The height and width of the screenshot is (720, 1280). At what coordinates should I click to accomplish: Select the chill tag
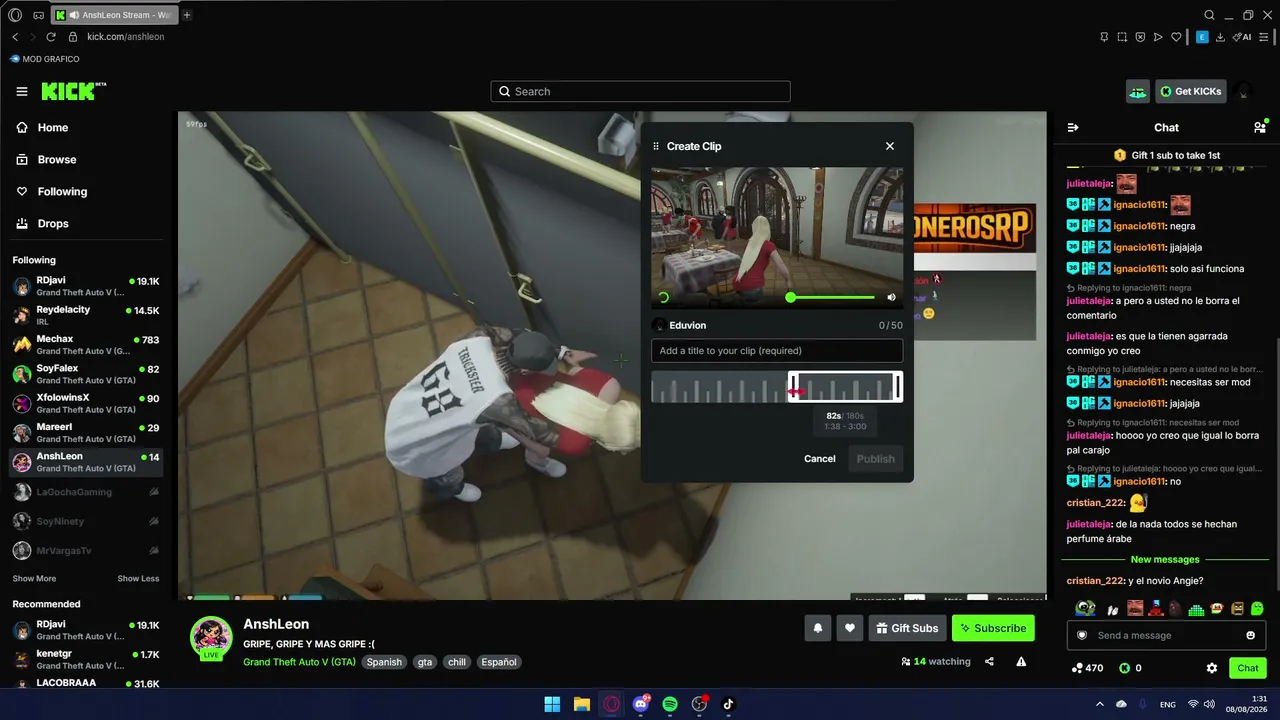click(x=457, y=662)
